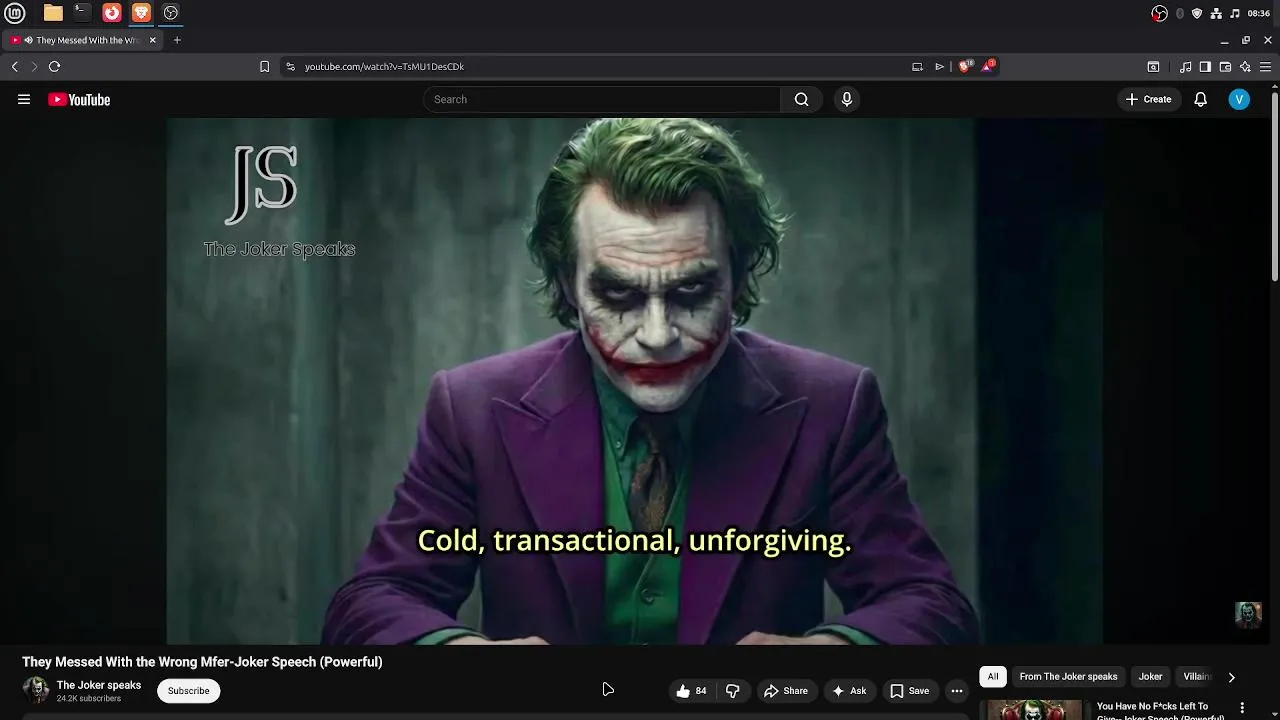Open YouTube notifications bell
This screenshot has height=720, width=1280.
click(x=1201, y=99)
